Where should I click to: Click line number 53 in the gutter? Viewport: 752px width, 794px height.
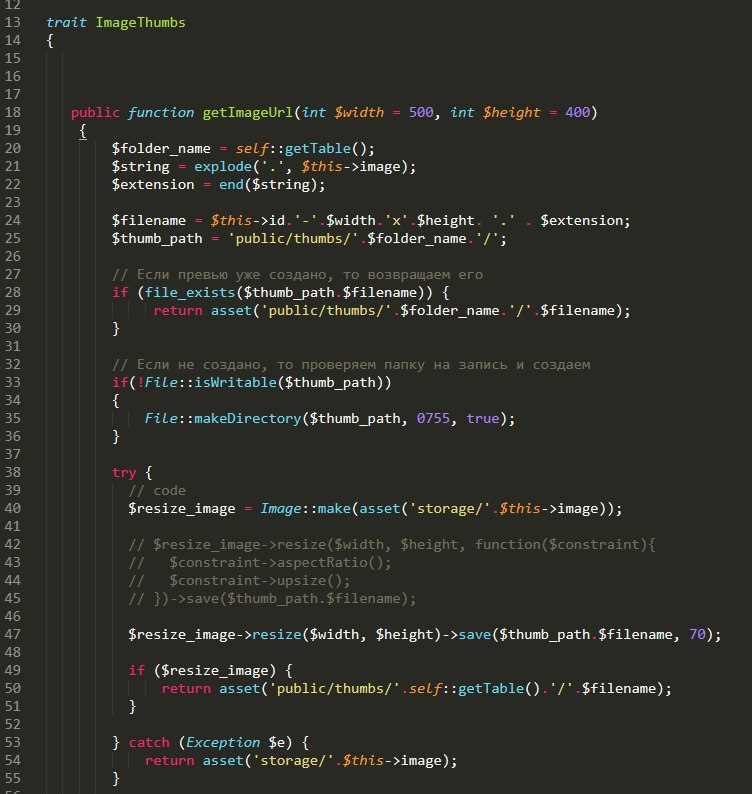(x=13, y=742)
